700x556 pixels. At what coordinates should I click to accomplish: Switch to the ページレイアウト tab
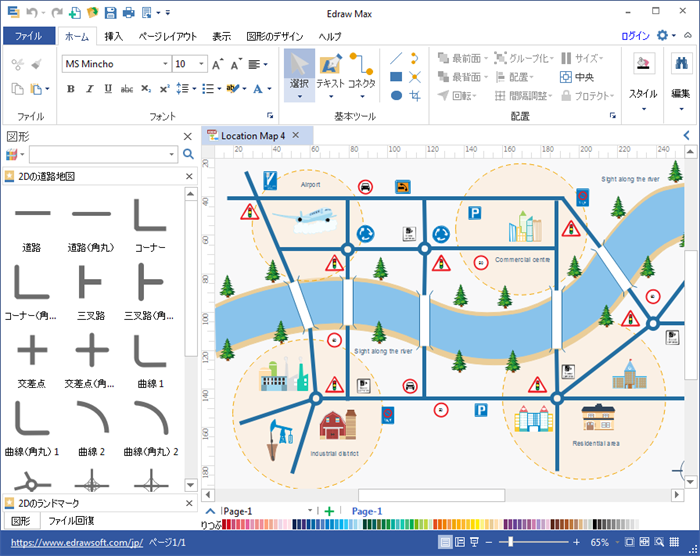pyautogui.click(x=167, y=37)
